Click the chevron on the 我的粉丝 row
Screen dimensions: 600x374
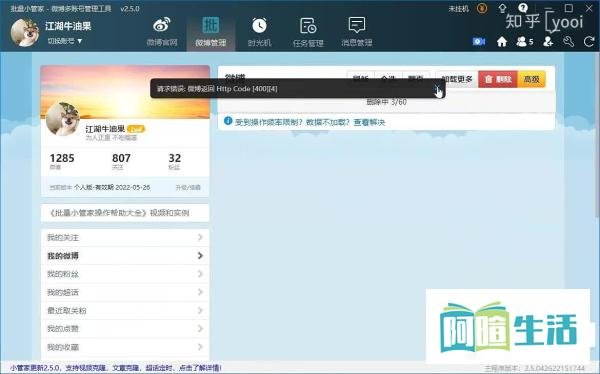200,274
